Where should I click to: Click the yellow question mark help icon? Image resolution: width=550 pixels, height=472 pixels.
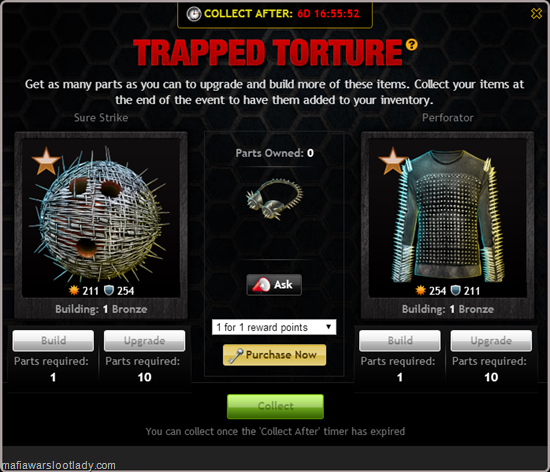click(x=411, y=45)
